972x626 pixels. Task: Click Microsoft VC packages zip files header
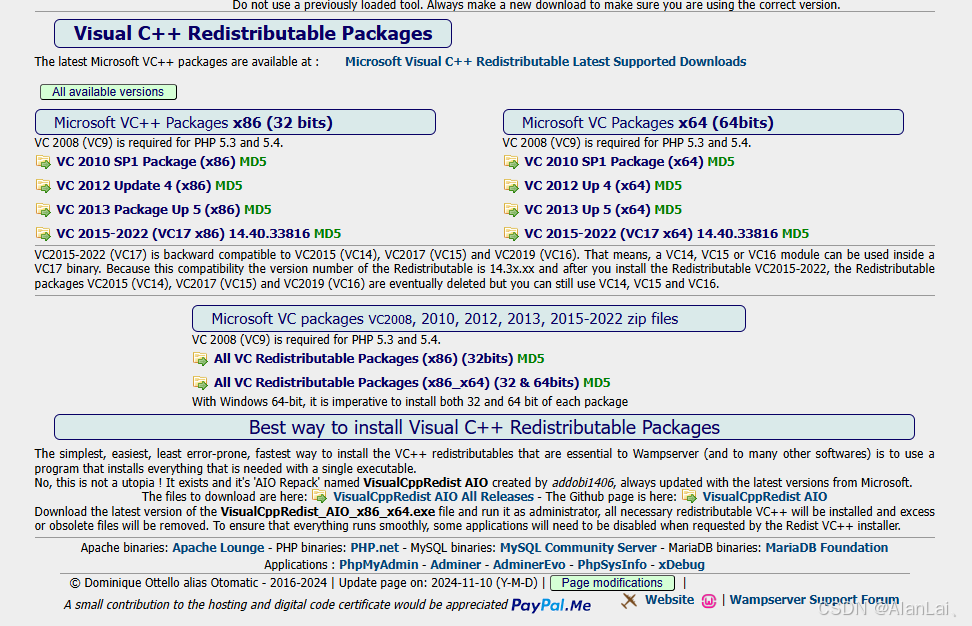click(x=469, y=319)
